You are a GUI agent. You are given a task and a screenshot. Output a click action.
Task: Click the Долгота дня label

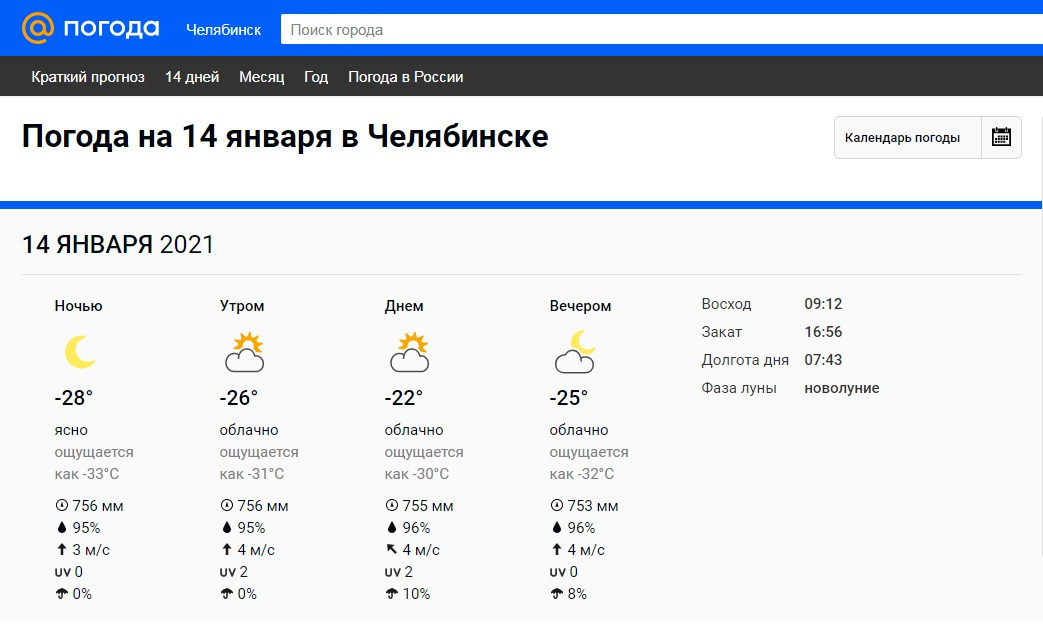pyautogui.click(x=745, y=359)
